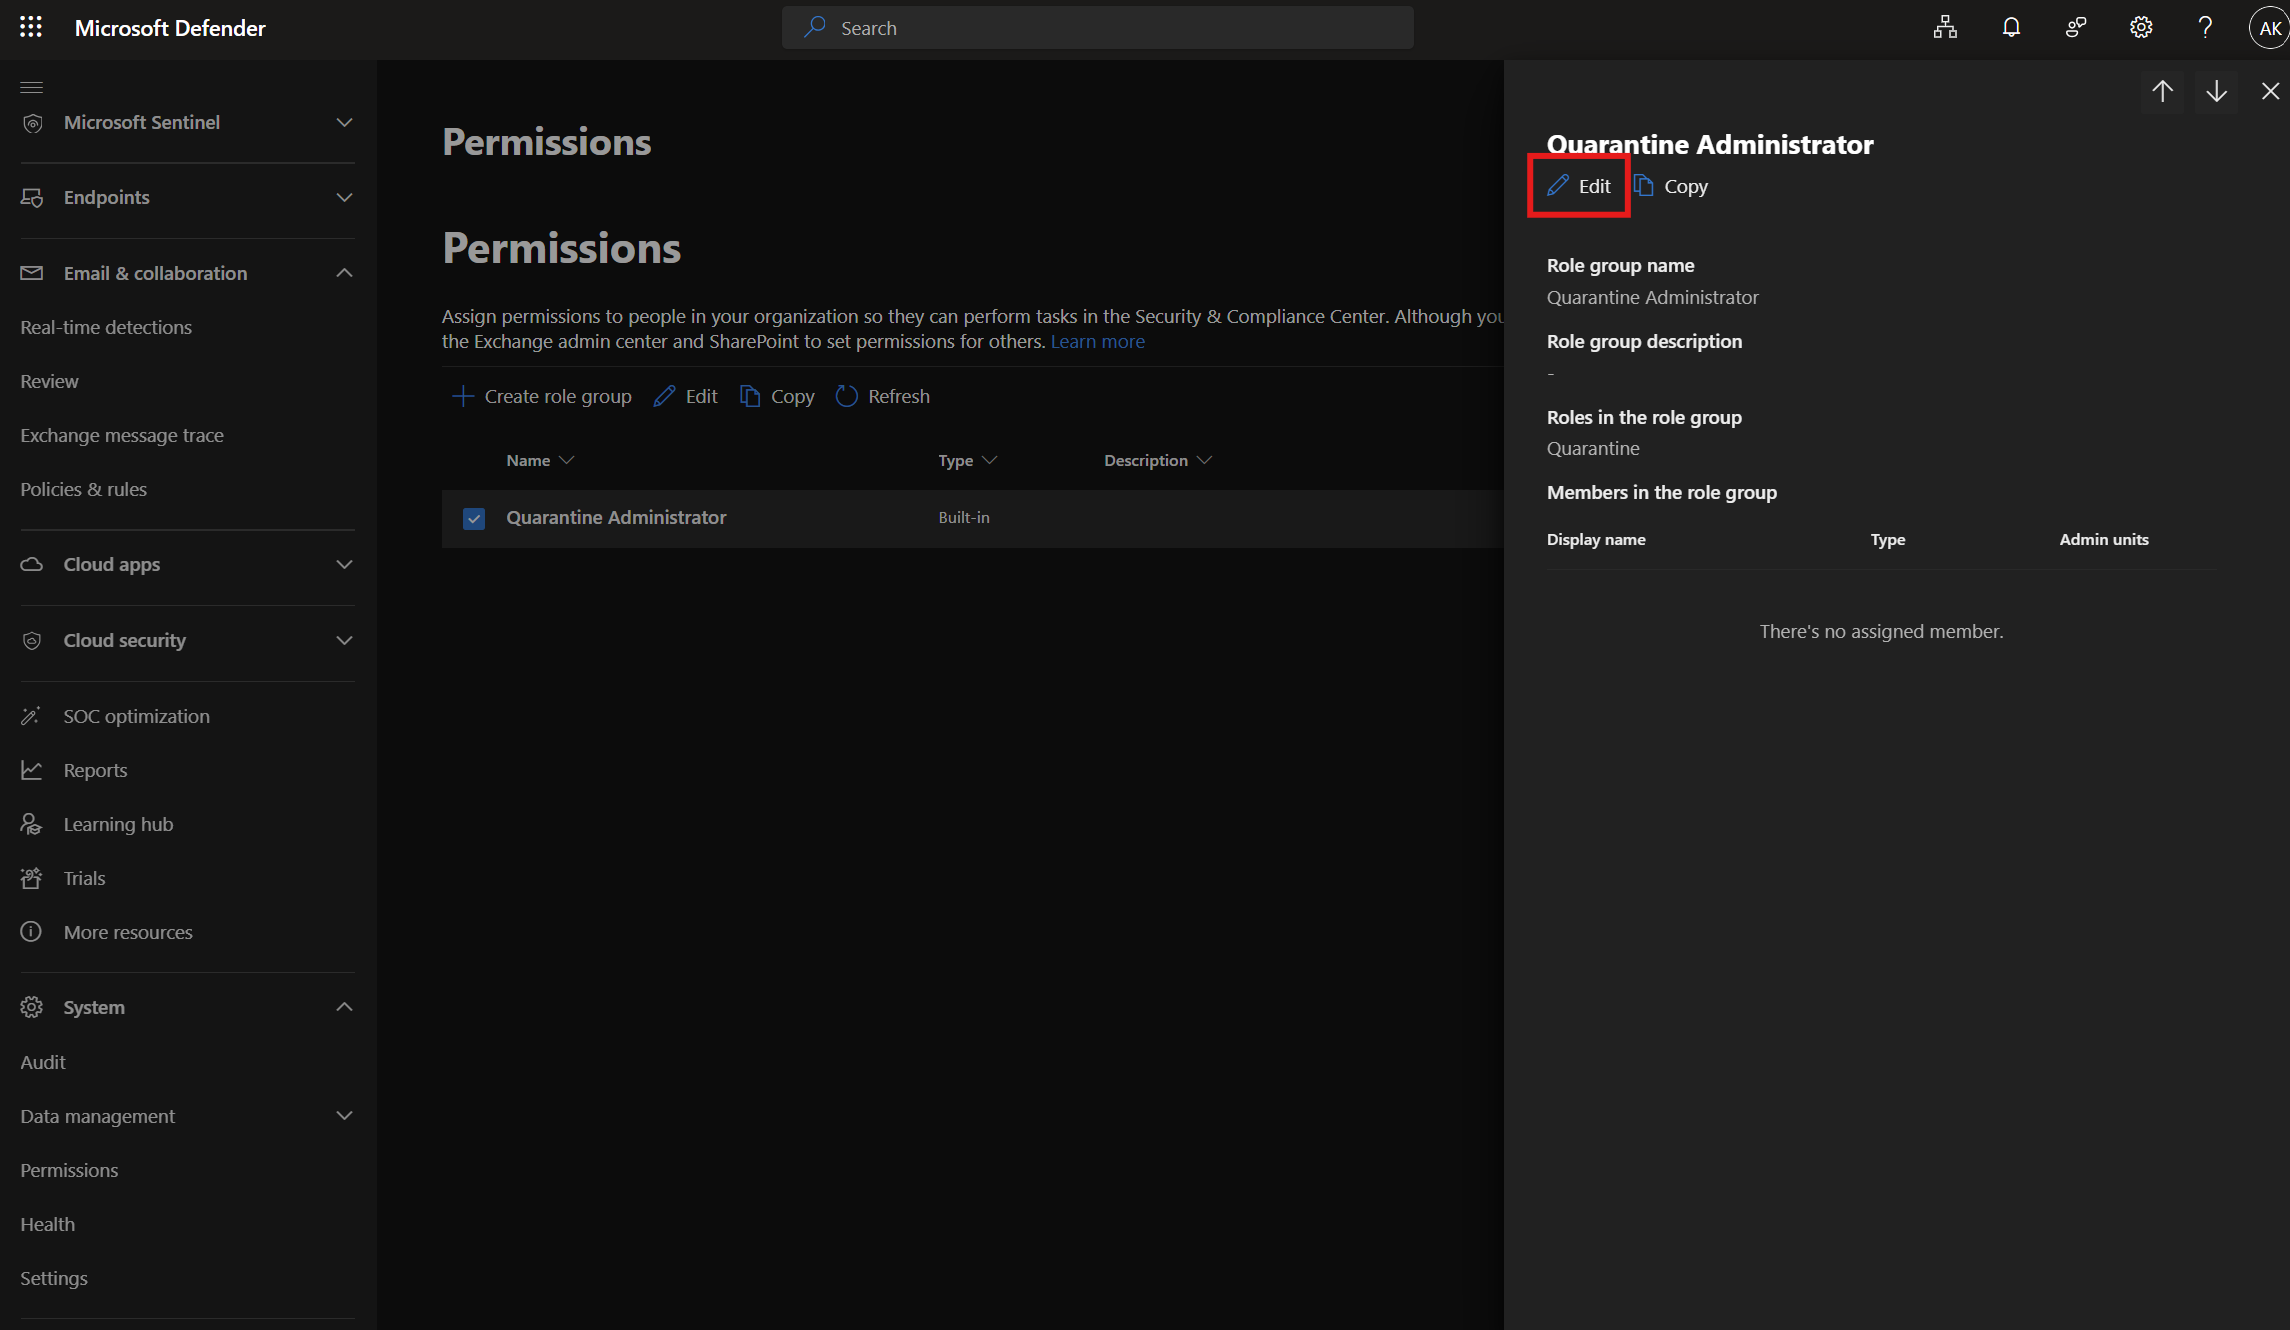Open Policies & rules in sidebar
Viewport: 2290px width, 1330px height.
click(x=83, y=489)
